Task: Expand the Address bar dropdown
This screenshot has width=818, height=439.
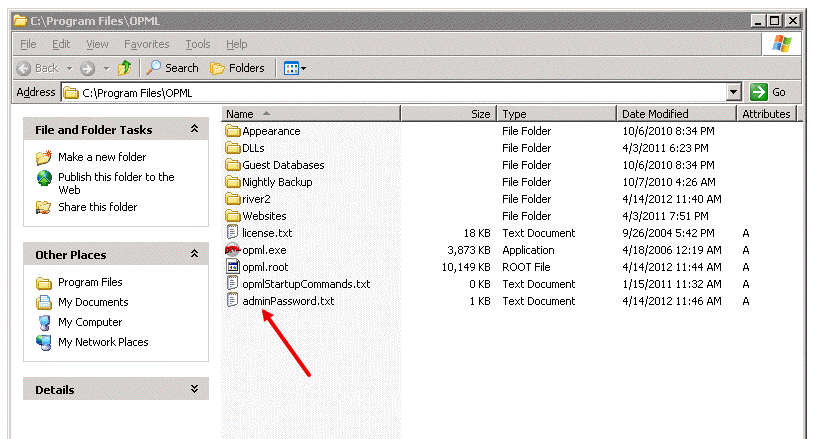Action: [734, 92]
